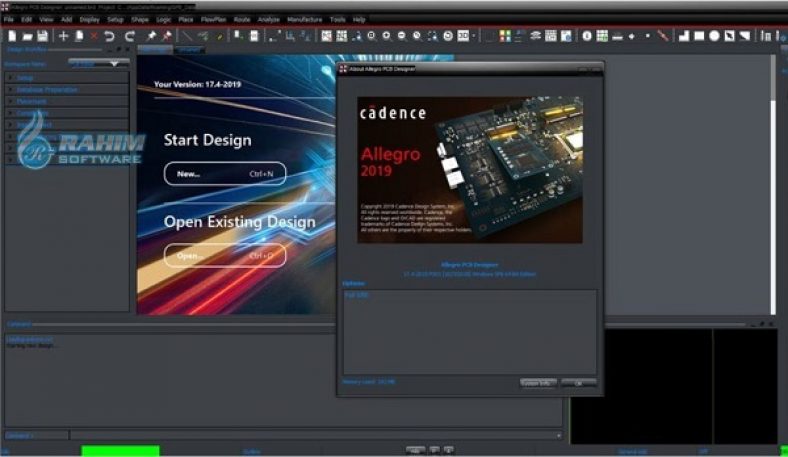This screenshot has width=788, height=457.
Task: Click the New... button under Start Design
Action: coord(225,174)
